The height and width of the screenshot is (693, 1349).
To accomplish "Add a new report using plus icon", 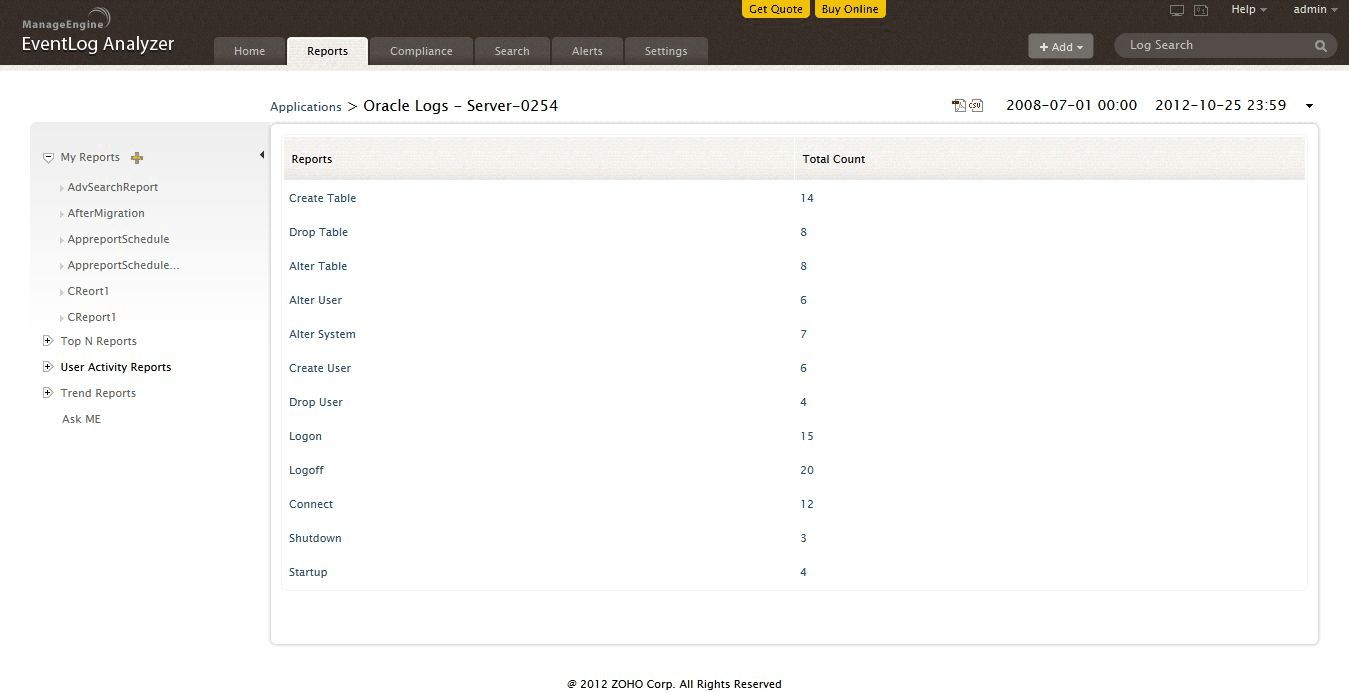I will point(138,157).
